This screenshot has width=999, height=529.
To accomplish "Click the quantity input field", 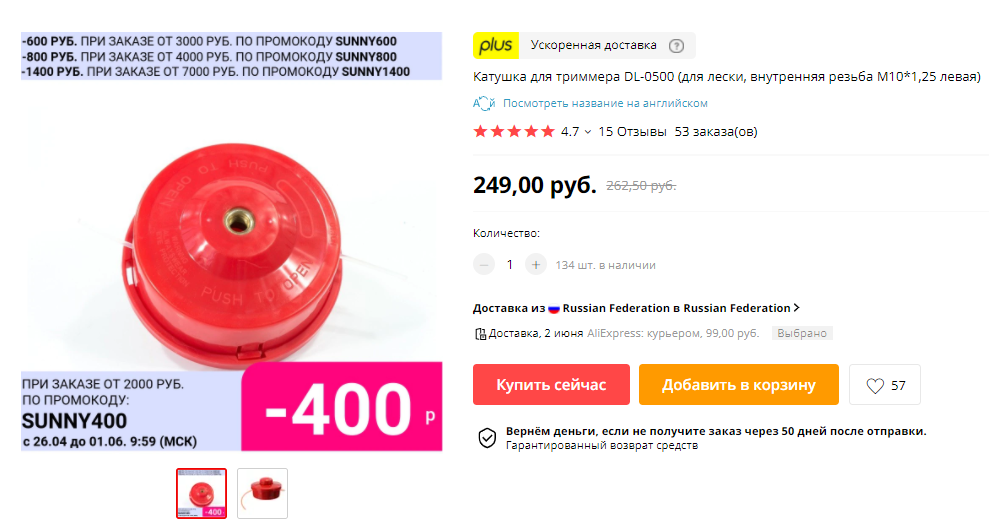I will tap(510, 264).
